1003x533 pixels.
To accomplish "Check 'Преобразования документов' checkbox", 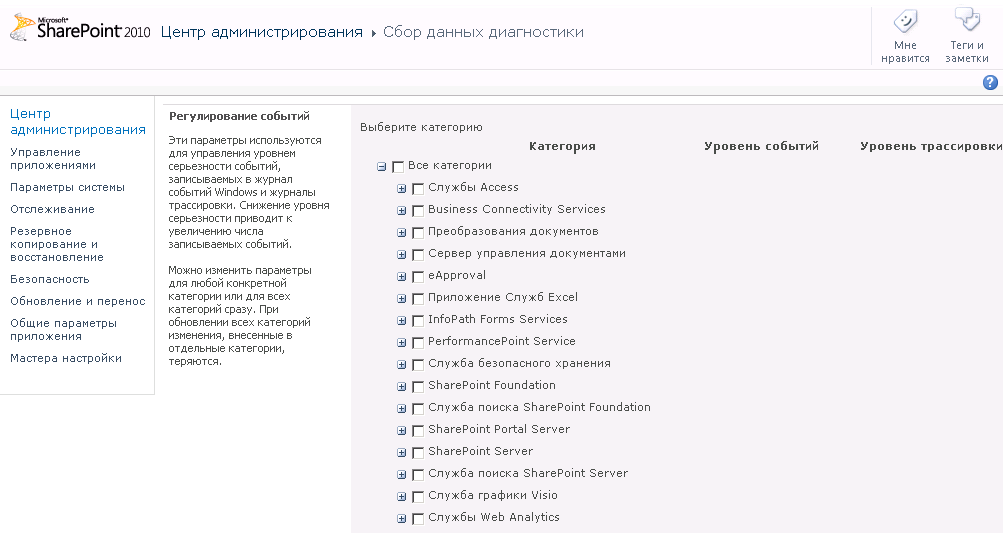I will (418, 233).
